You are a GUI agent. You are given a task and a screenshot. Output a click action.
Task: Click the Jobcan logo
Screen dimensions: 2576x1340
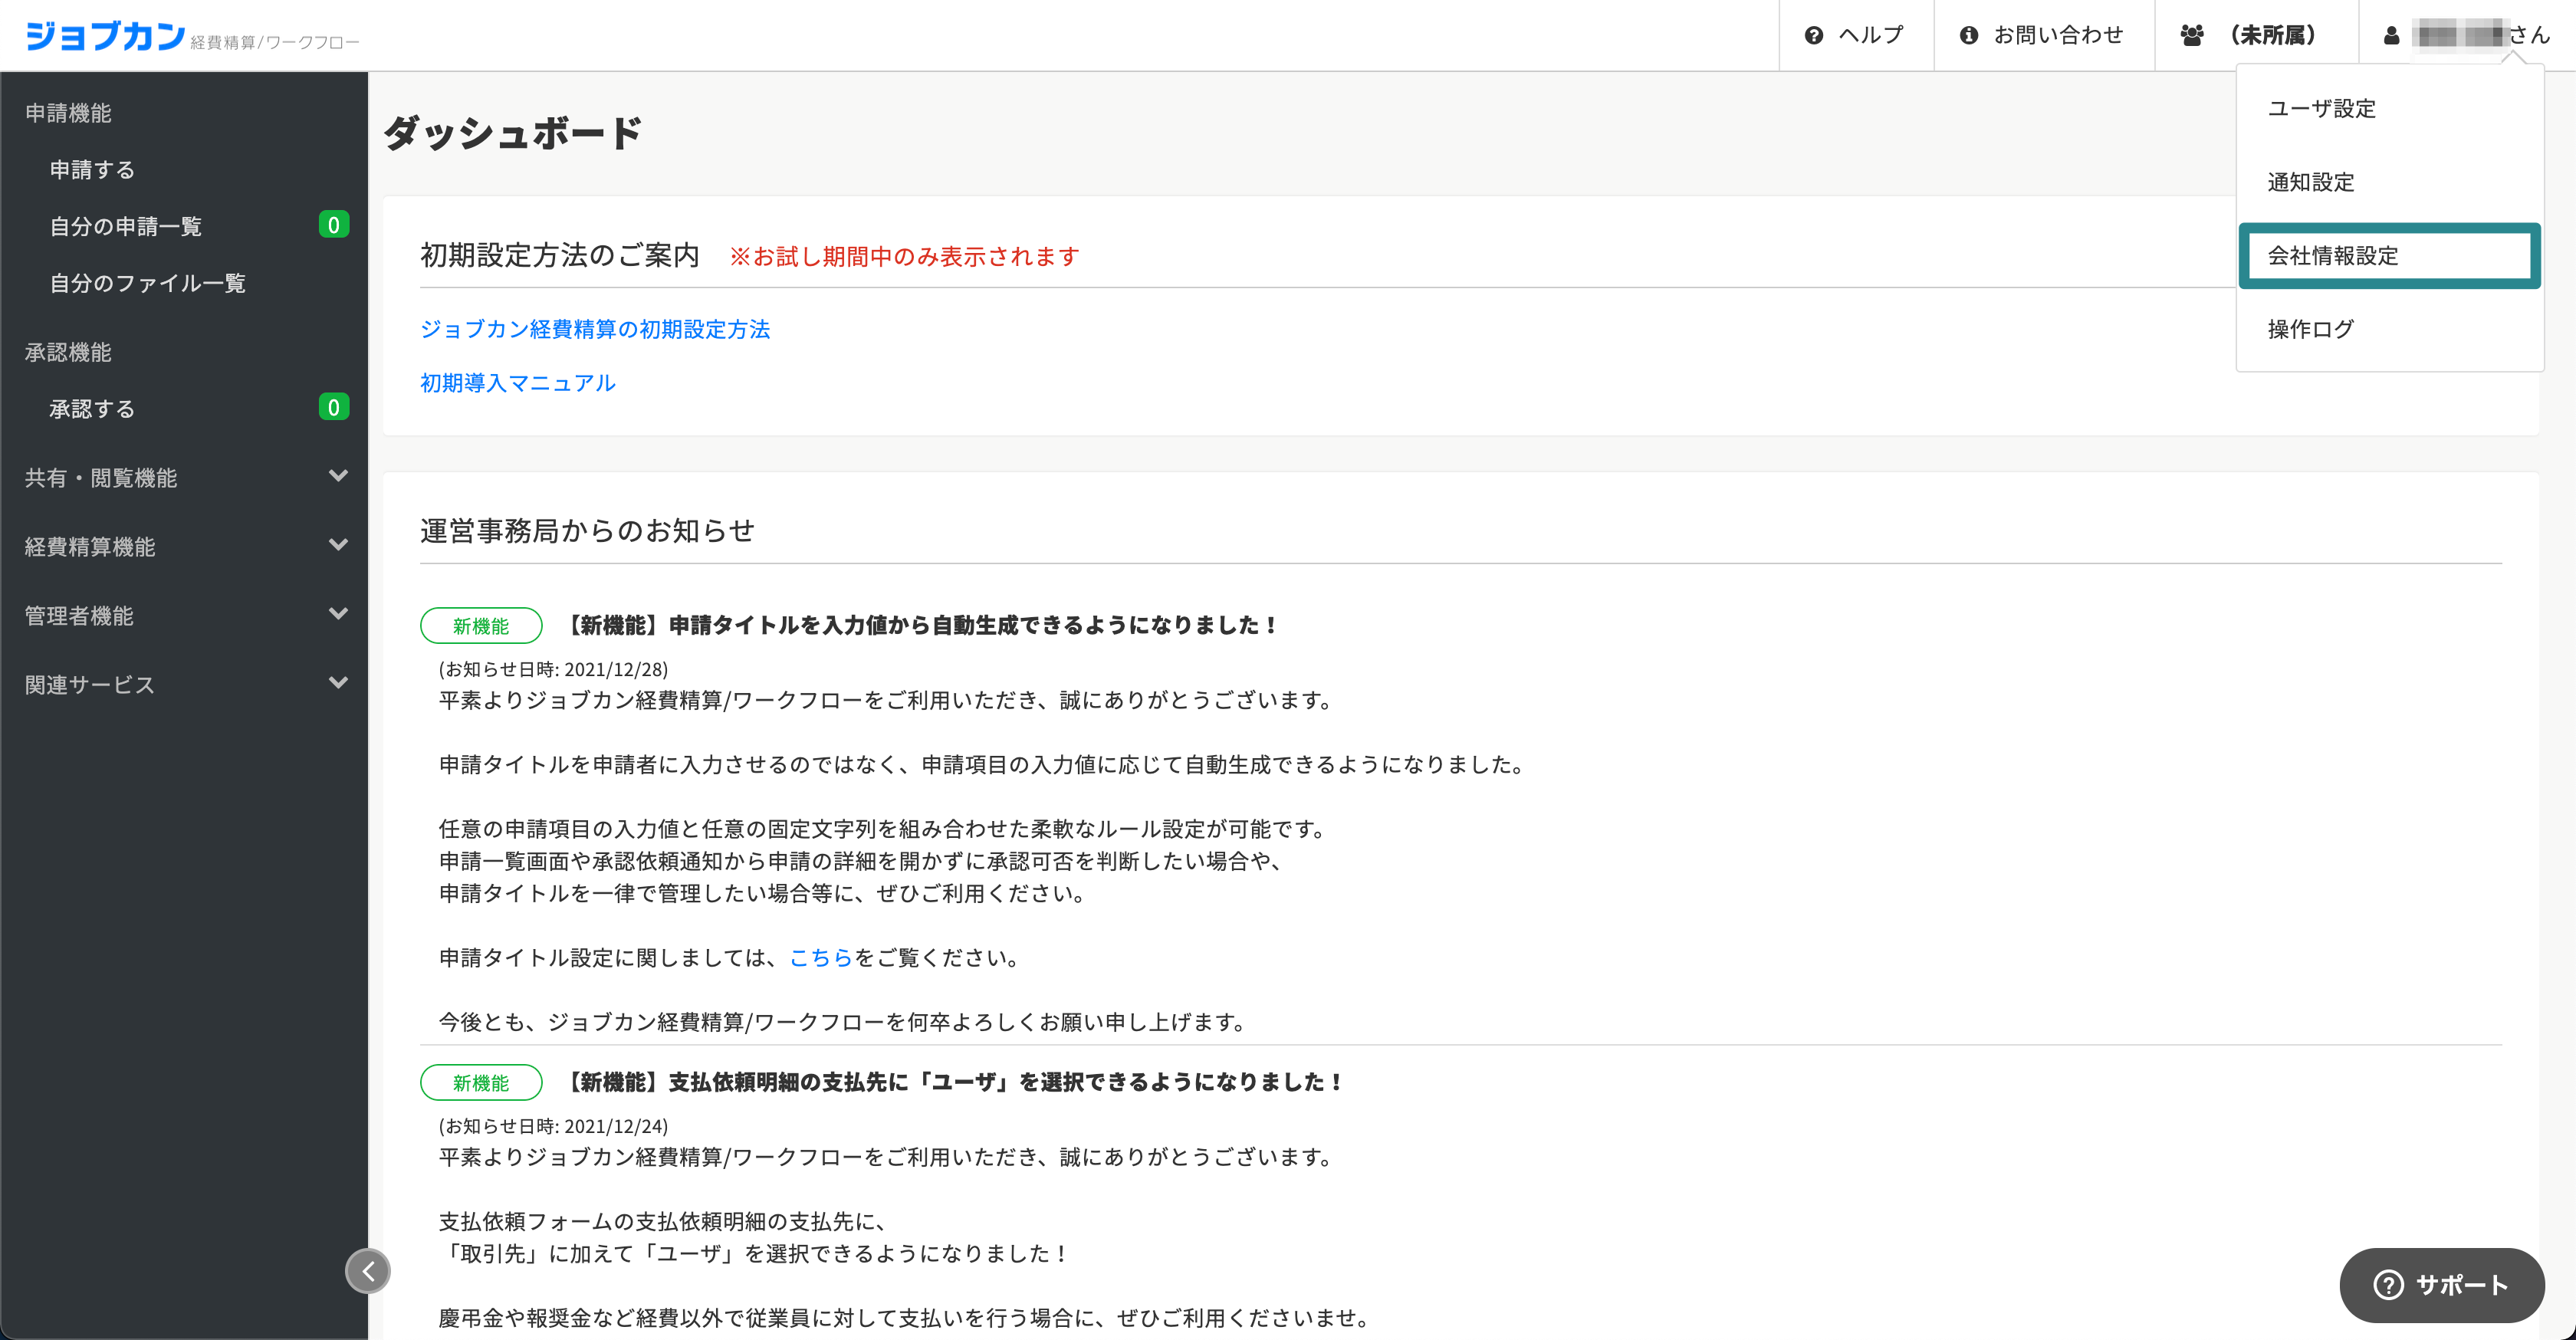point(191,36)
